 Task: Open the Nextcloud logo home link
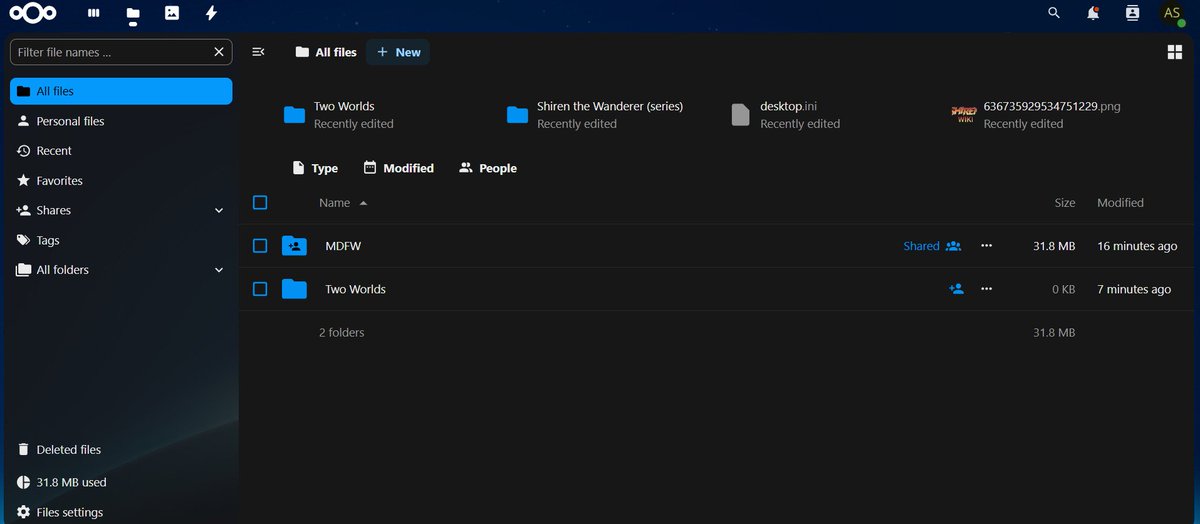33,13
